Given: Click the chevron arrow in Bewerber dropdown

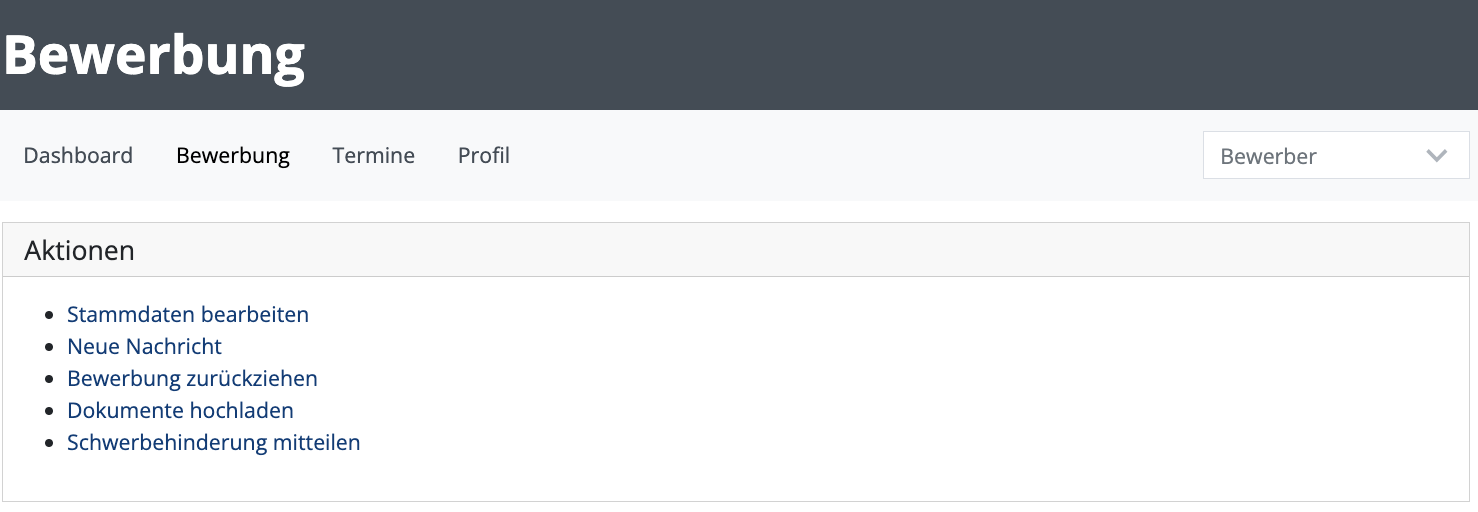Looking at the screenshot, I should pos(1436,156).
